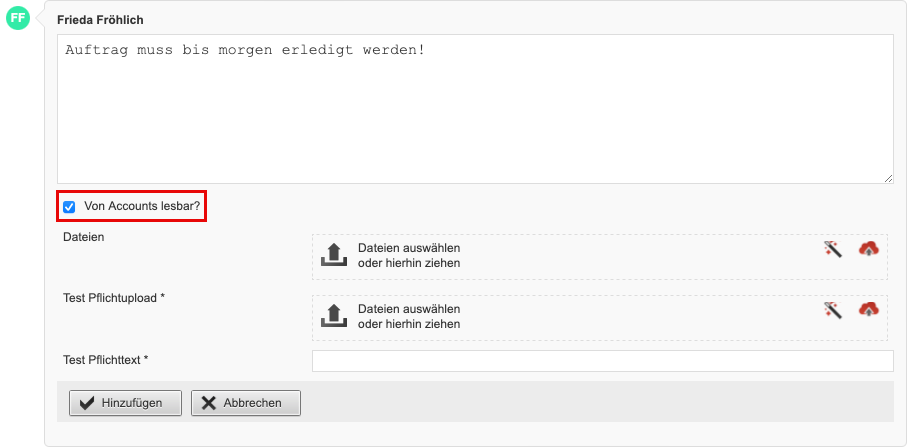Click the Hinzufügen button
Viewport: 907px width, 447px height.
click(x=126, y=403)
